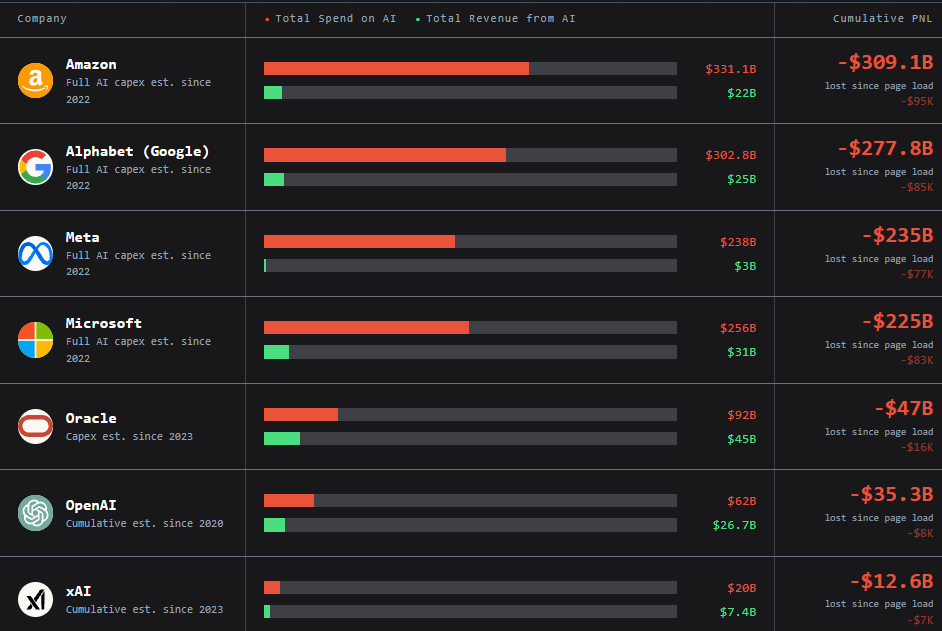
Task: Click the $22B revenue value
Action: click(741, 93)
